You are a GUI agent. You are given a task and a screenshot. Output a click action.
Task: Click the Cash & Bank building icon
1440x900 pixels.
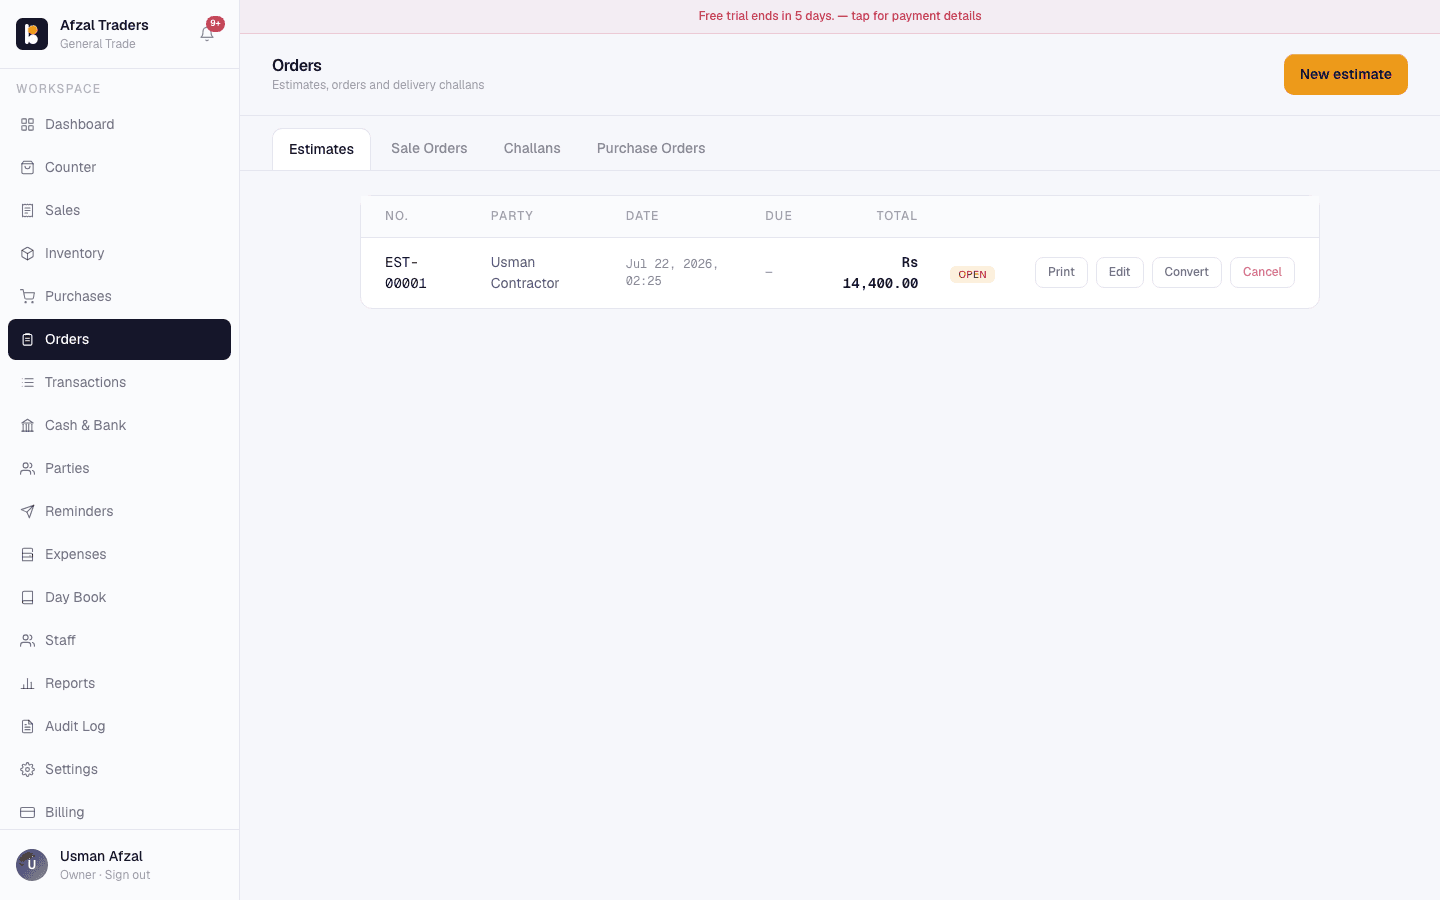pos(28,426)
